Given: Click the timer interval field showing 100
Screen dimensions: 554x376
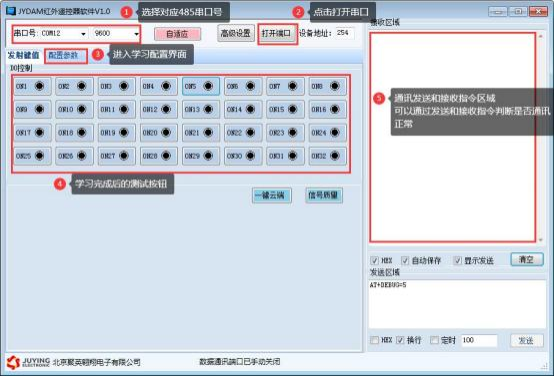Looking at the screenshot, I should 479,340.
